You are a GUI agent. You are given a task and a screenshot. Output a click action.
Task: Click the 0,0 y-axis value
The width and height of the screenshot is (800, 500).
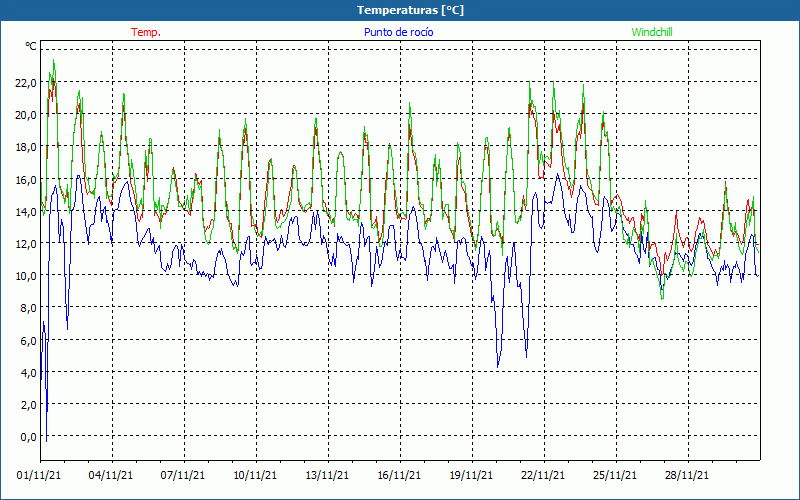29,437
